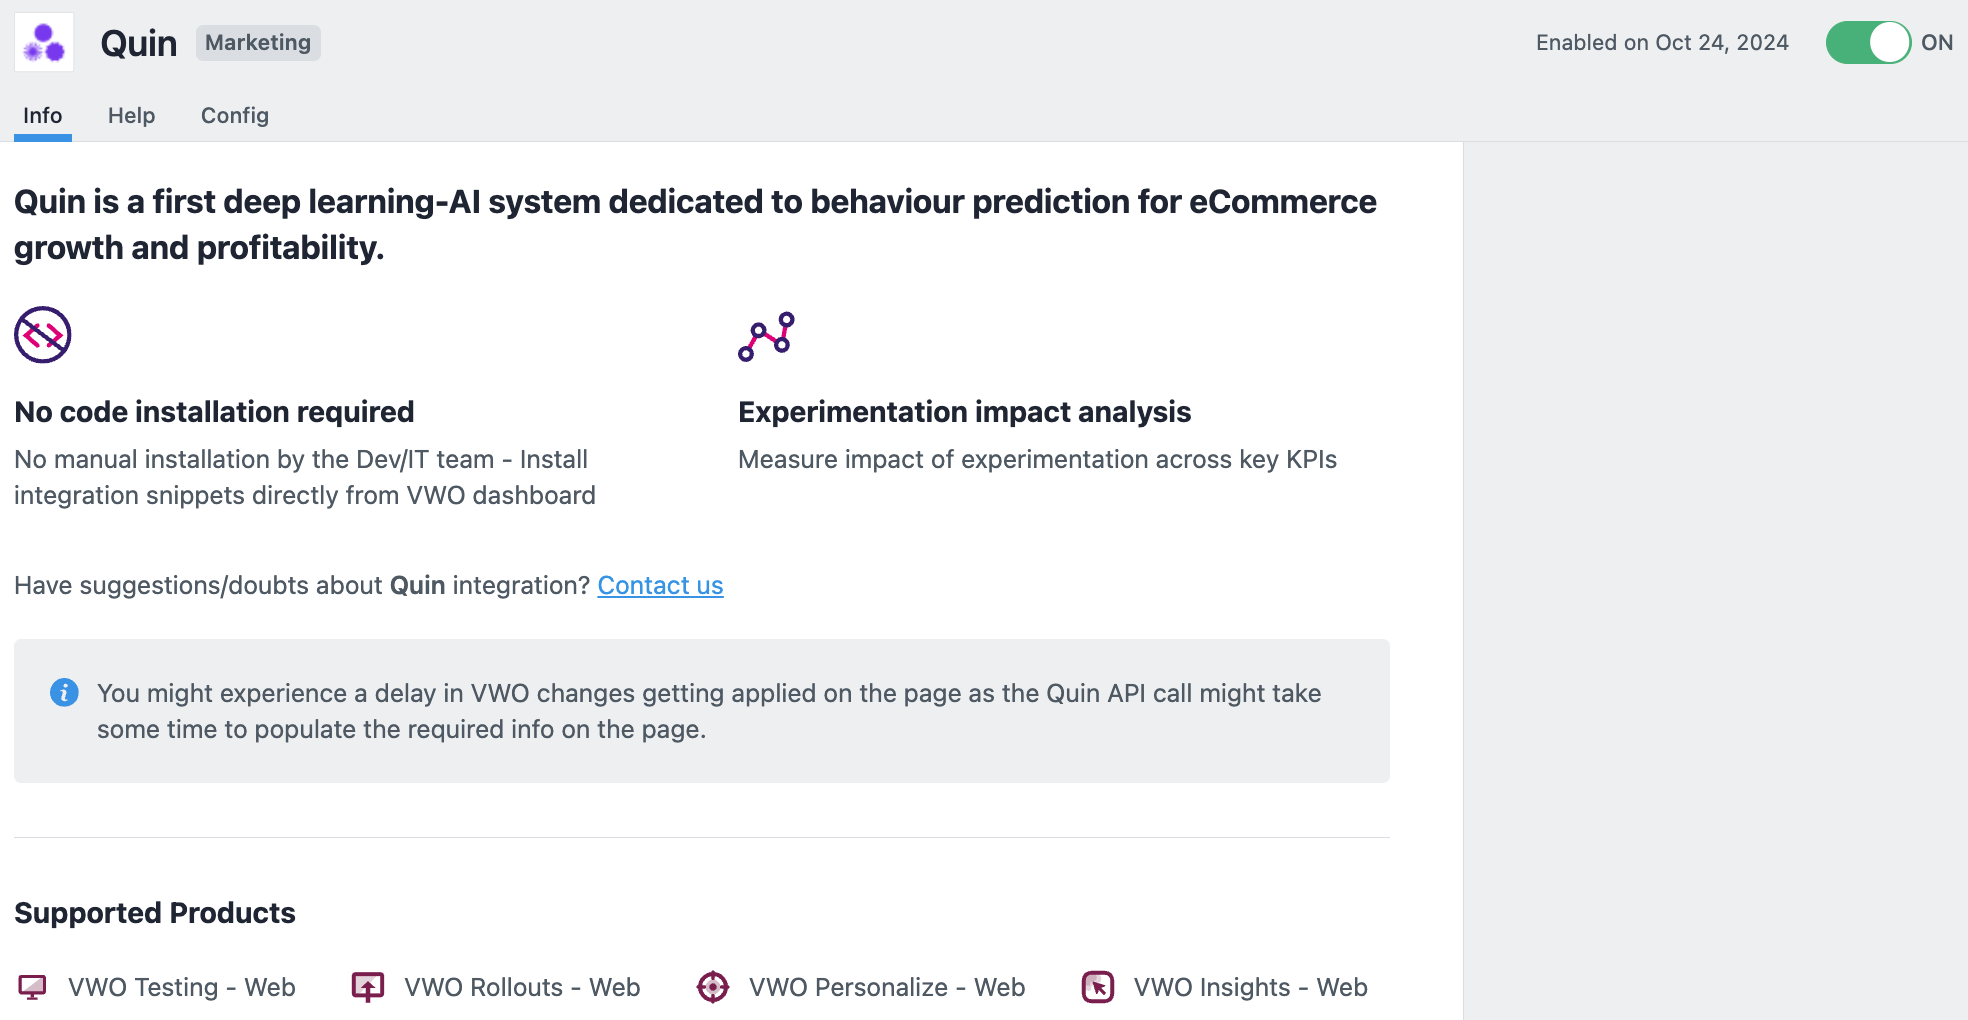Image resolution: width=1968 pixels, height=1020 pixels.
Task: Click the VWO Insights cursor icon
Action: click(x=1098, y=987)
